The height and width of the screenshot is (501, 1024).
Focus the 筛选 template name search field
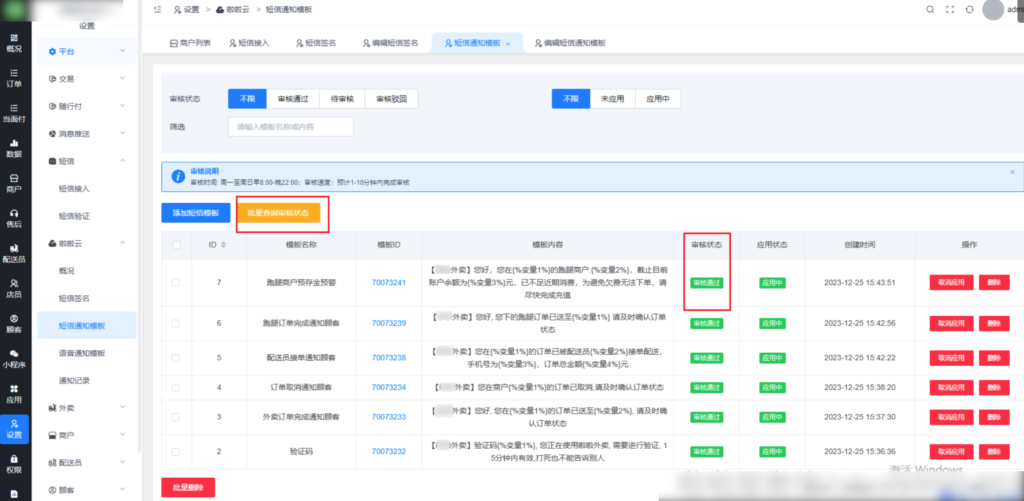point(291,127)
